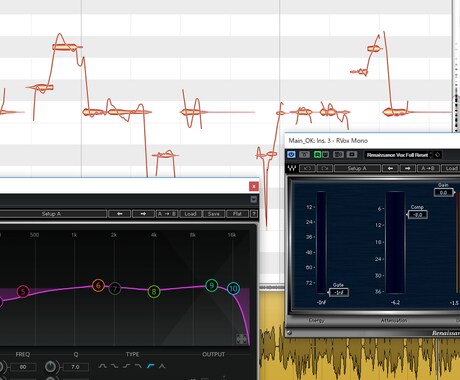Click the Undo button in RVox toolbar
This screenshot has height=380, width=460.
[307, 168]
